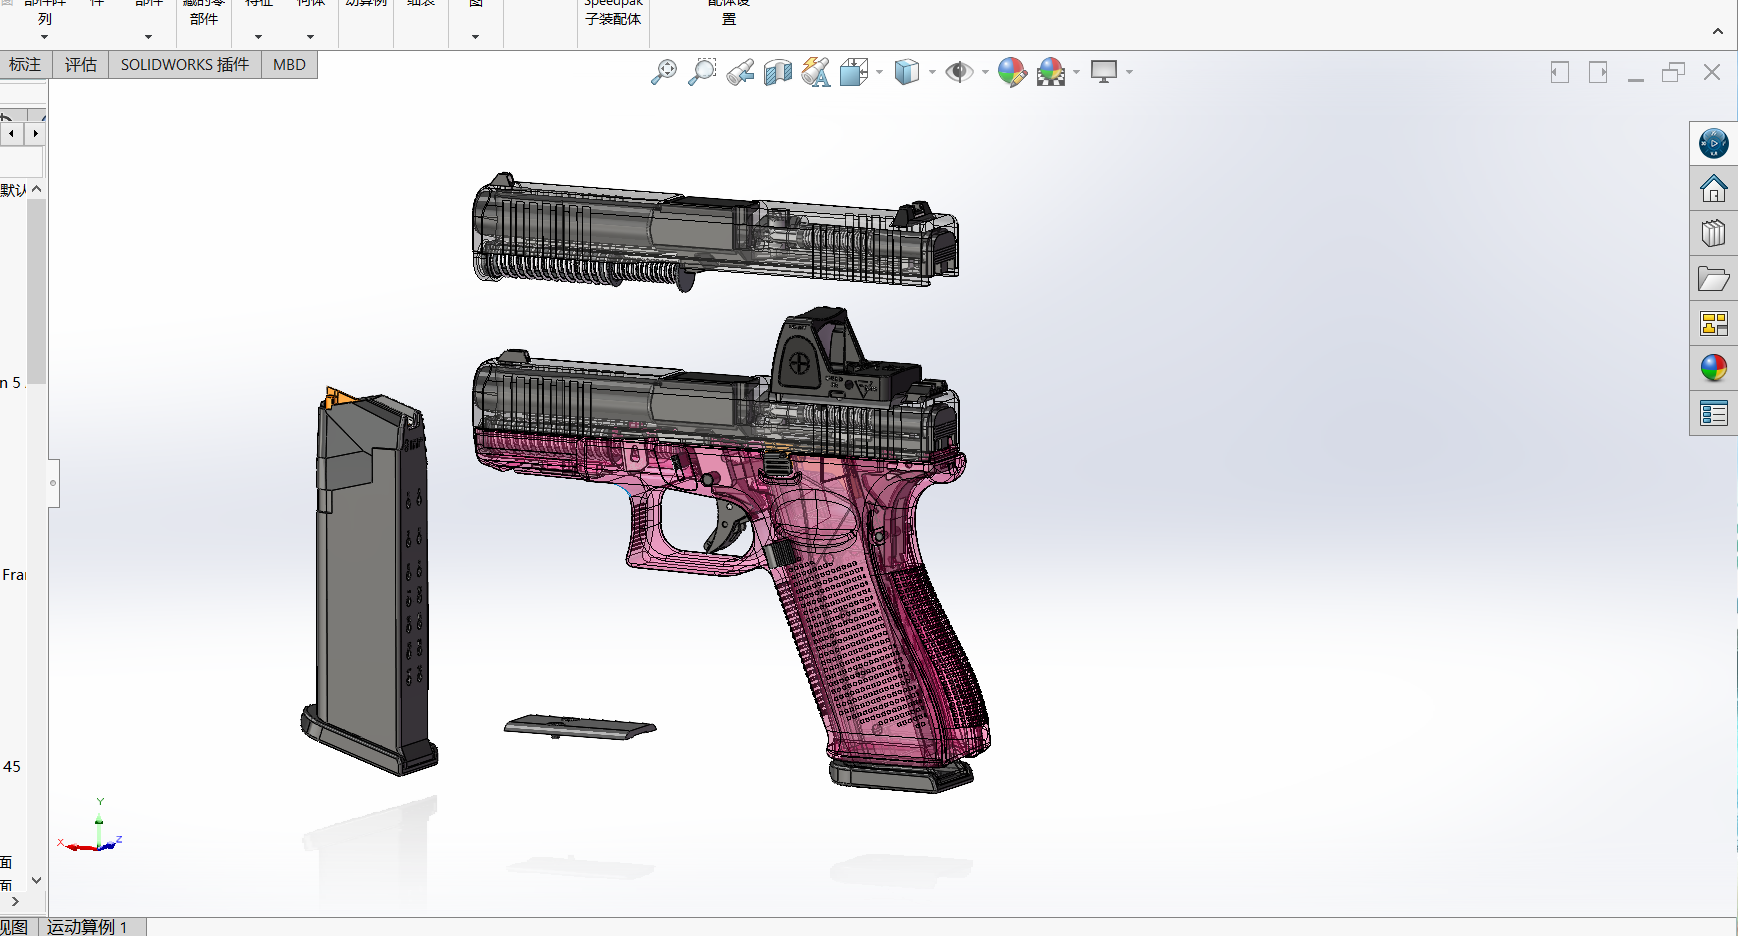Viewport: 1738px width, 936px height.
Task: Open Edit Appearance color sphere tool
Action: [x=1012, y=72]
